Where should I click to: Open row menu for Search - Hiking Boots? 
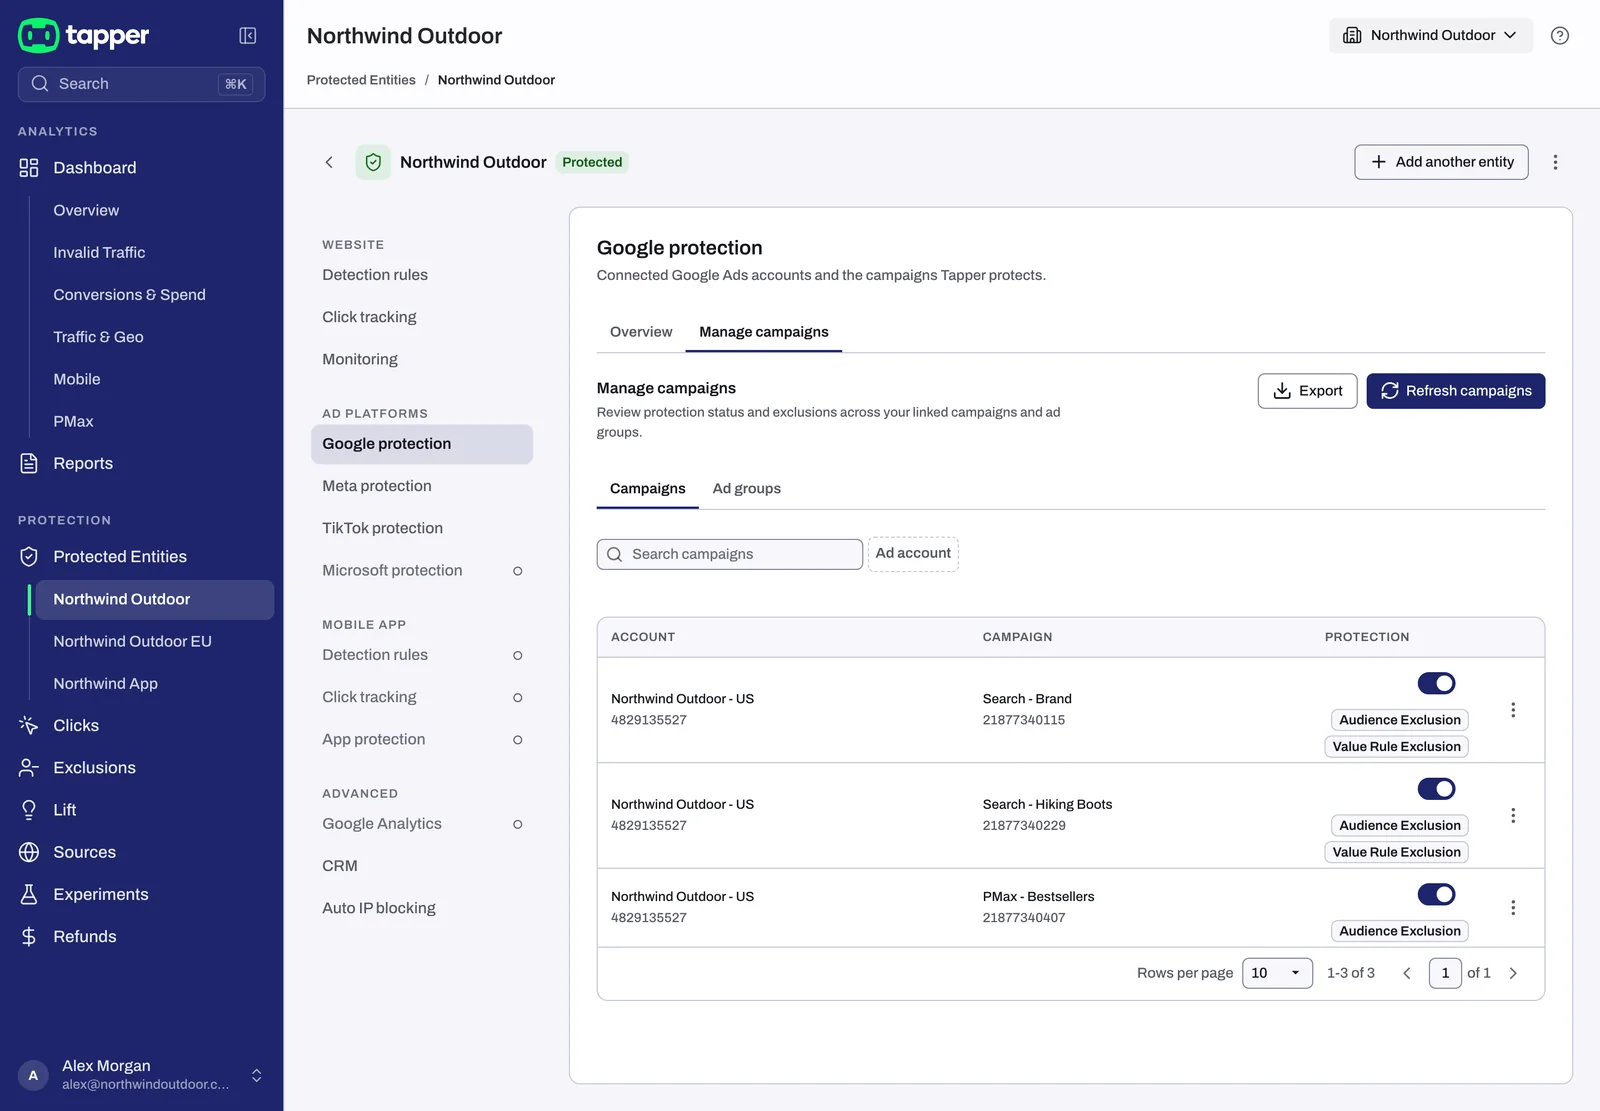[x=1513, y=816]
